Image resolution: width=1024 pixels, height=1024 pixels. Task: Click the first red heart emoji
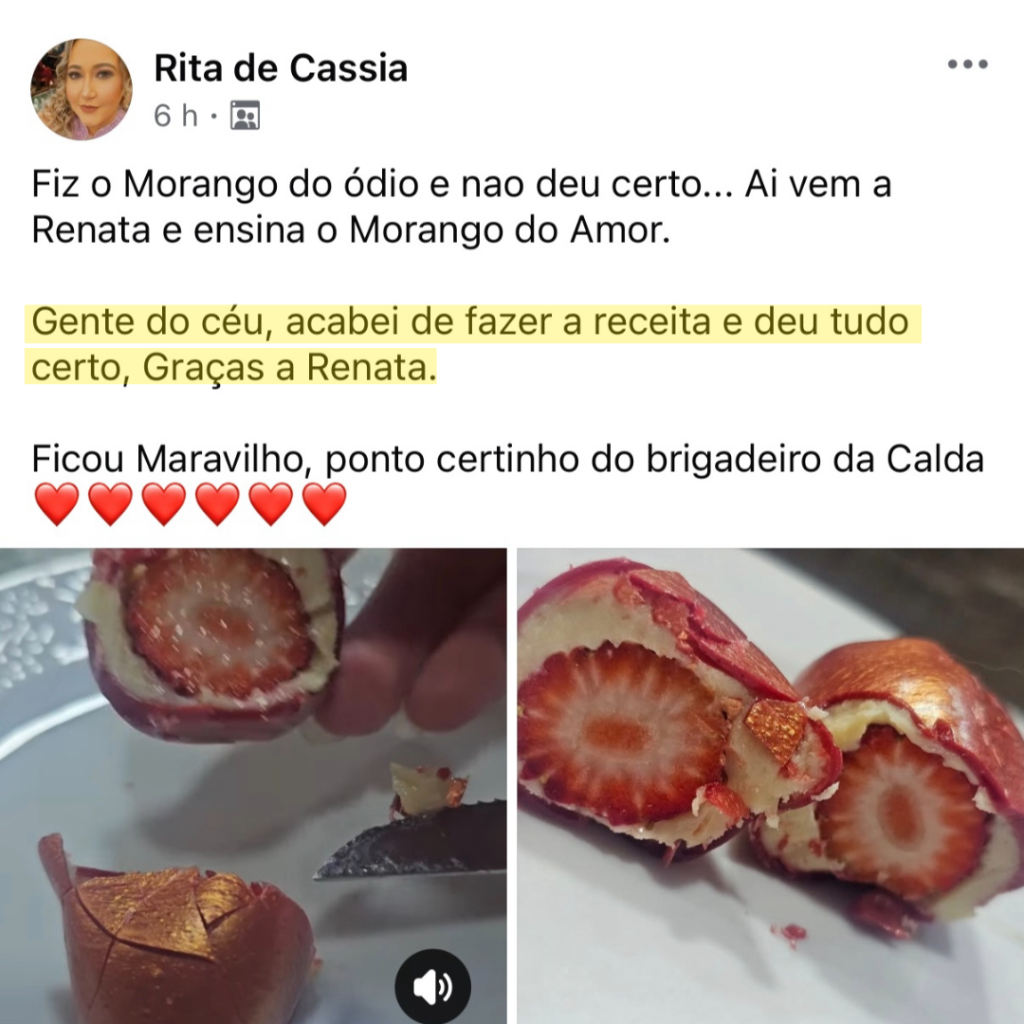(57, 504)
